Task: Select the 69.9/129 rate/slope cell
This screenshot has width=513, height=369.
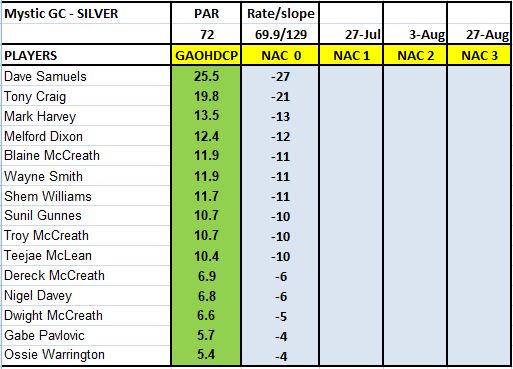Action: click(x=280, y=34)
